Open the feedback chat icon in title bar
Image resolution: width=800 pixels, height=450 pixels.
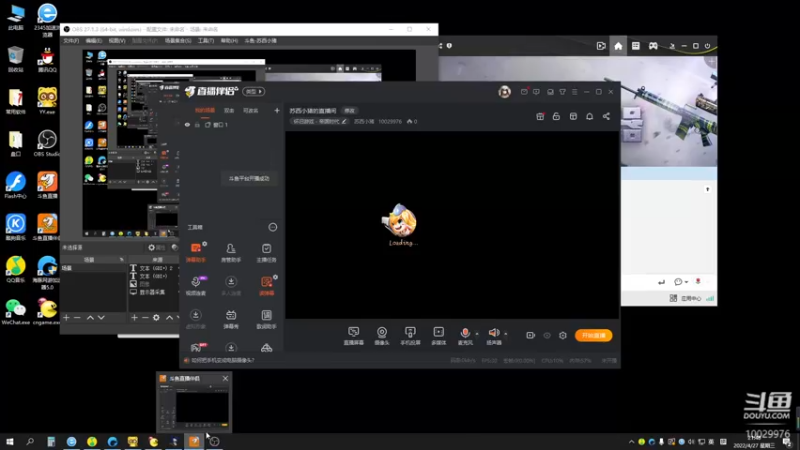point(536,92)
